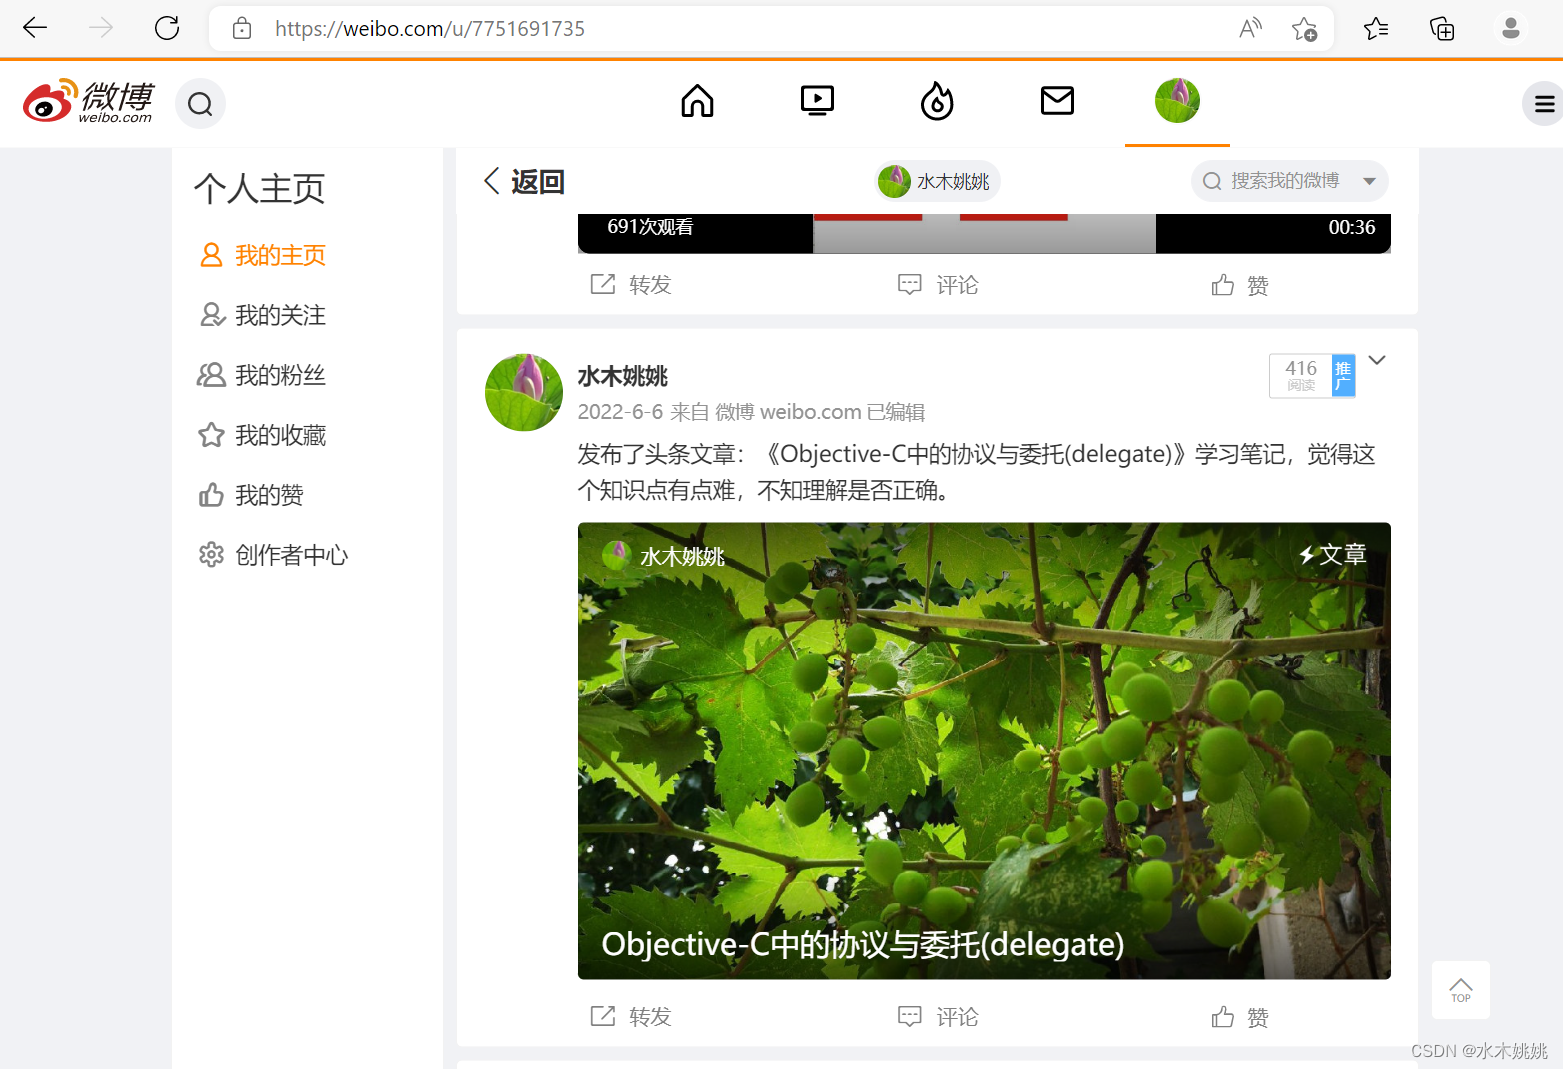Open 我的粉丝 in sidebar
Viewport: 1563px width, 1069px height.
coord(262,375)
